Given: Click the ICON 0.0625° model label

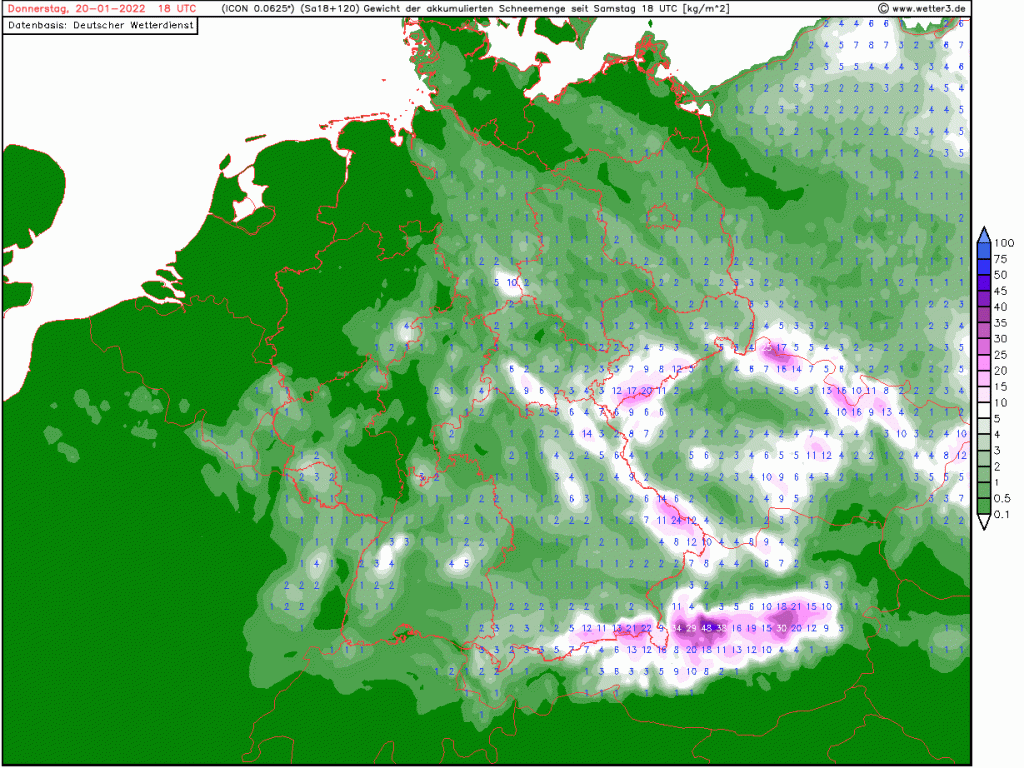Looking at the screenshot, I should (x=251, y=8).
